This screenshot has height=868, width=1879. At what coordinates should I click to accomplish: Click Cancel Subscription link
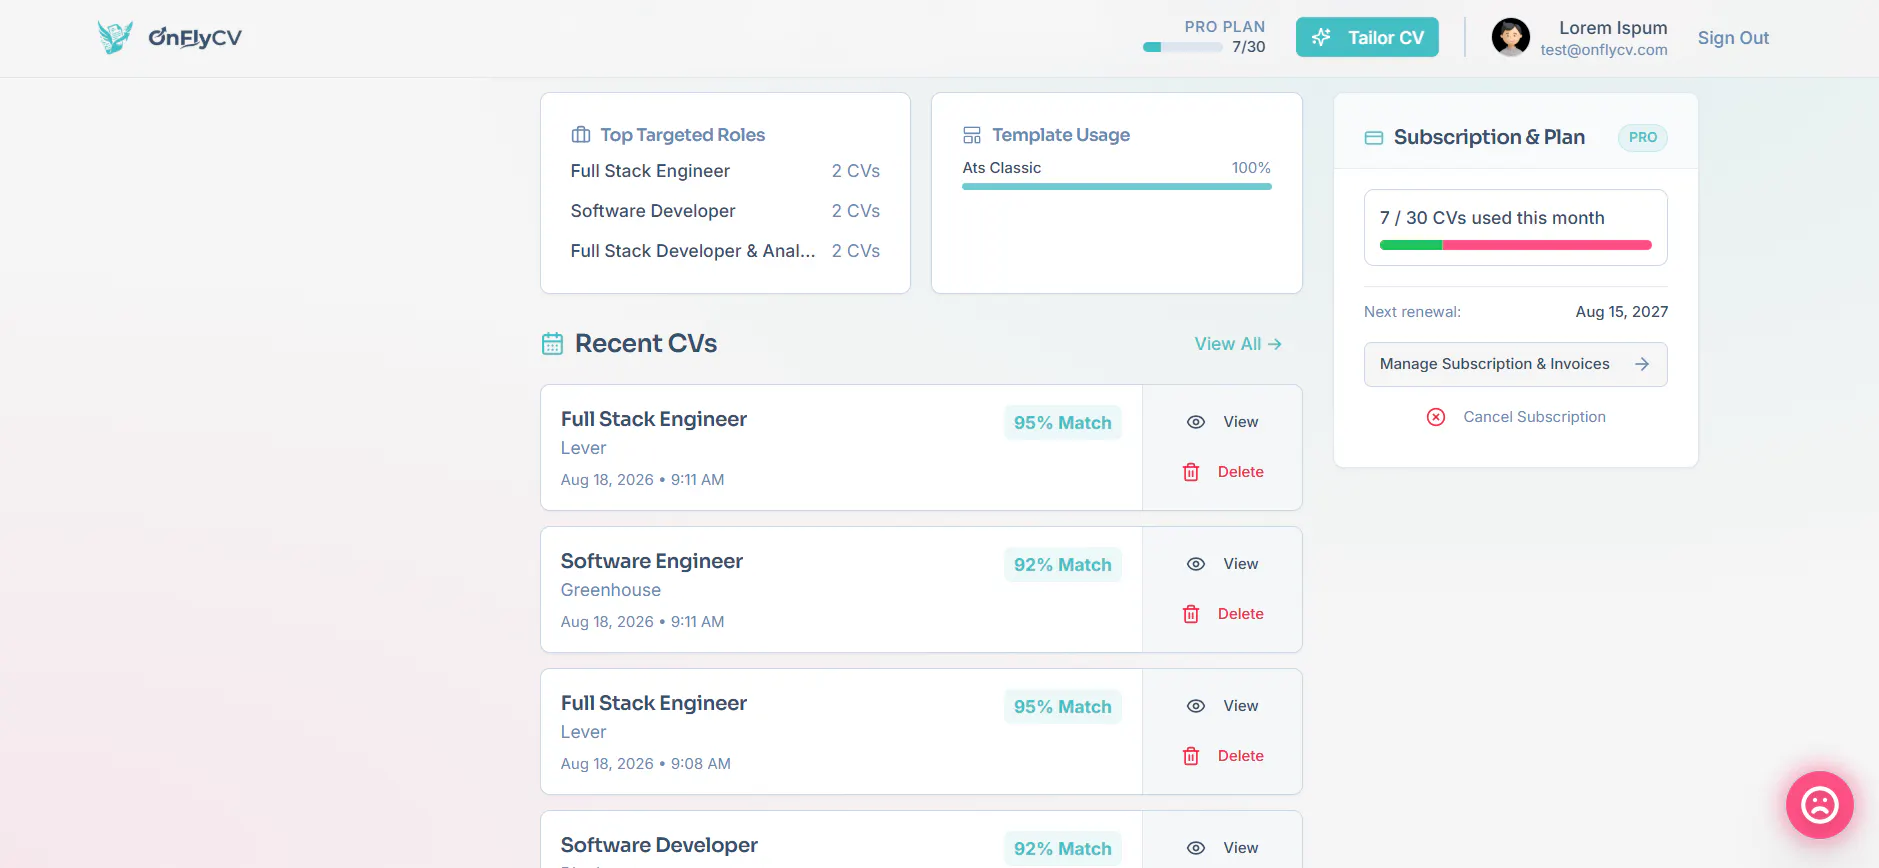point(1516,417)
